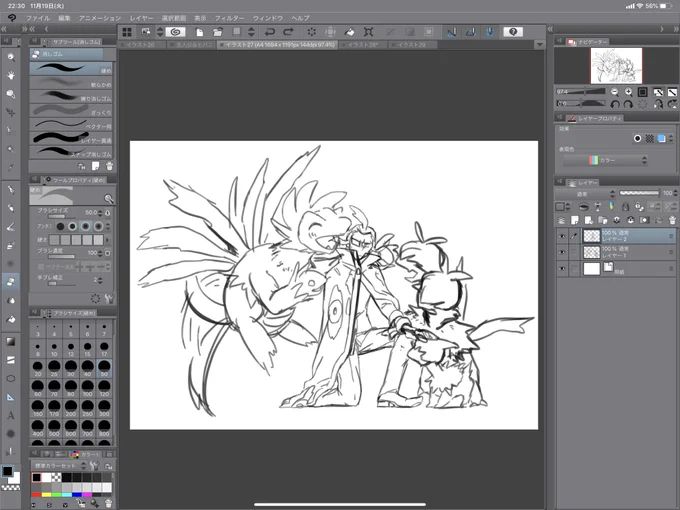This screenshot has width=680, height=510.
Task: Switch to the イラスト29 canvas tab
Action: pyautogui.click(x=412, y=45)
